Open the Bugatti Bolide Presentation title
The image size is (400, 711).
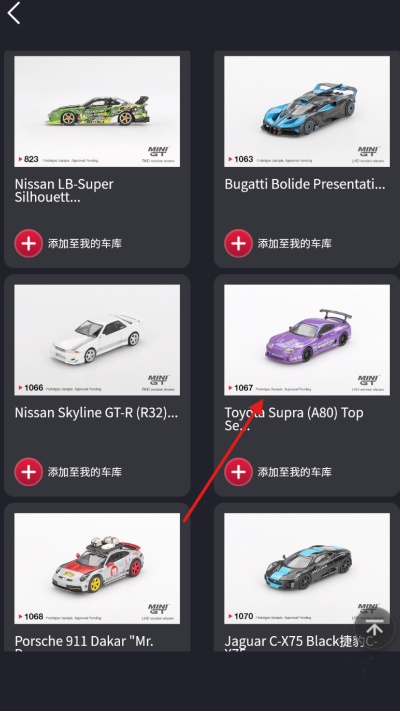[x=305, y=184]
